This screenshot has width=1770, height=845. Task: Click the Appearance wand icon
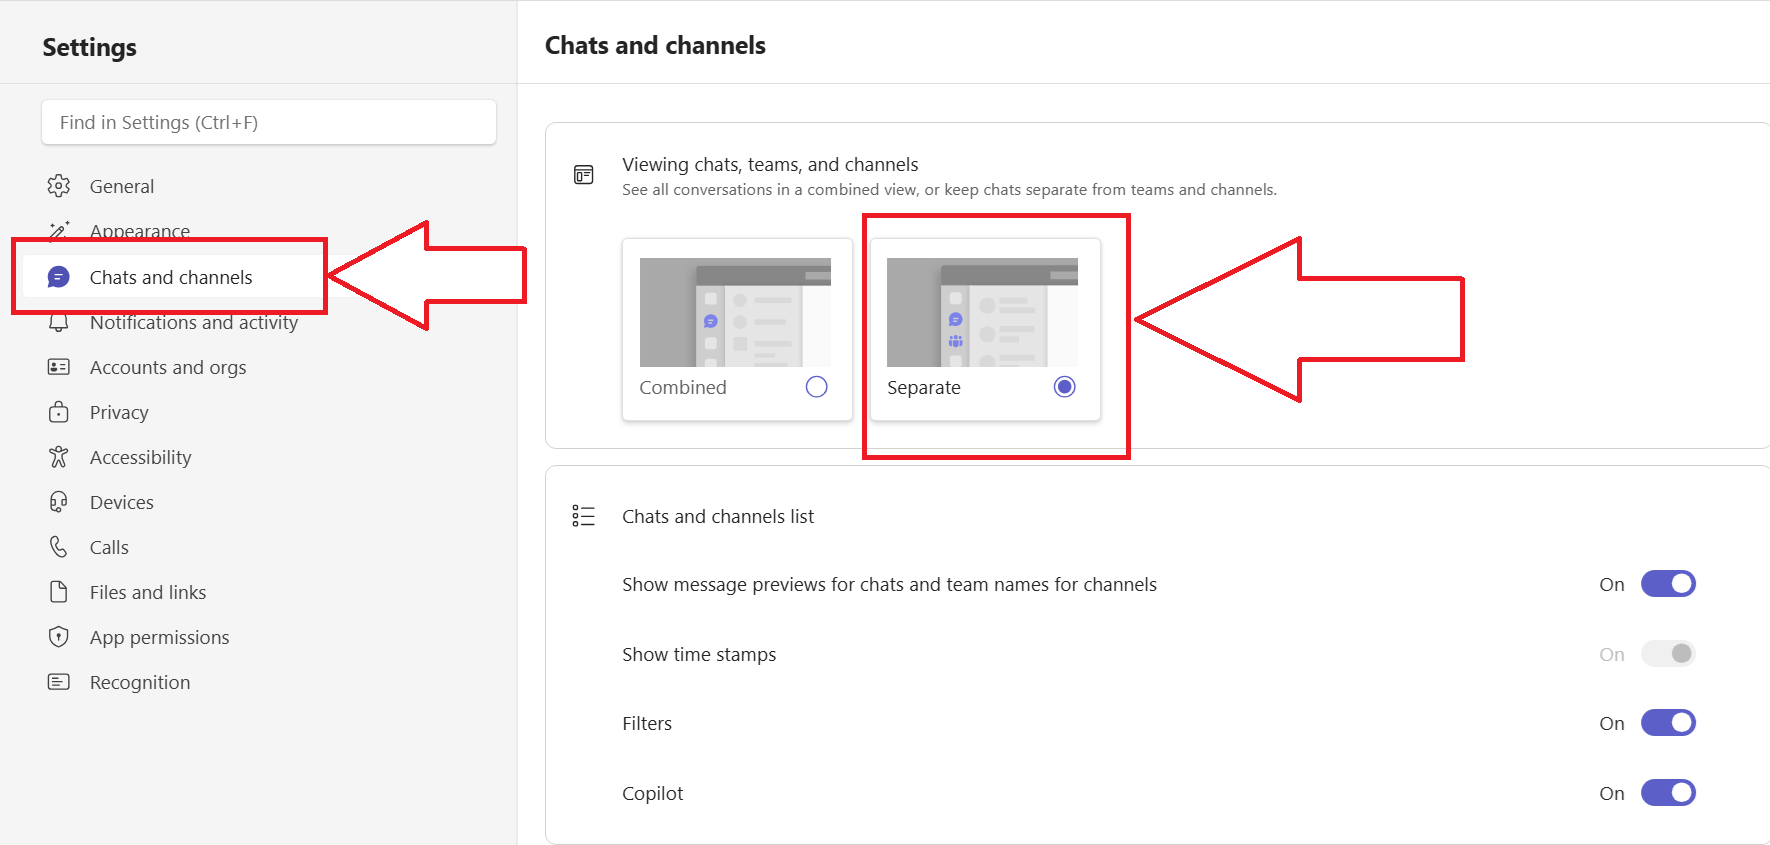pos(59,231)
